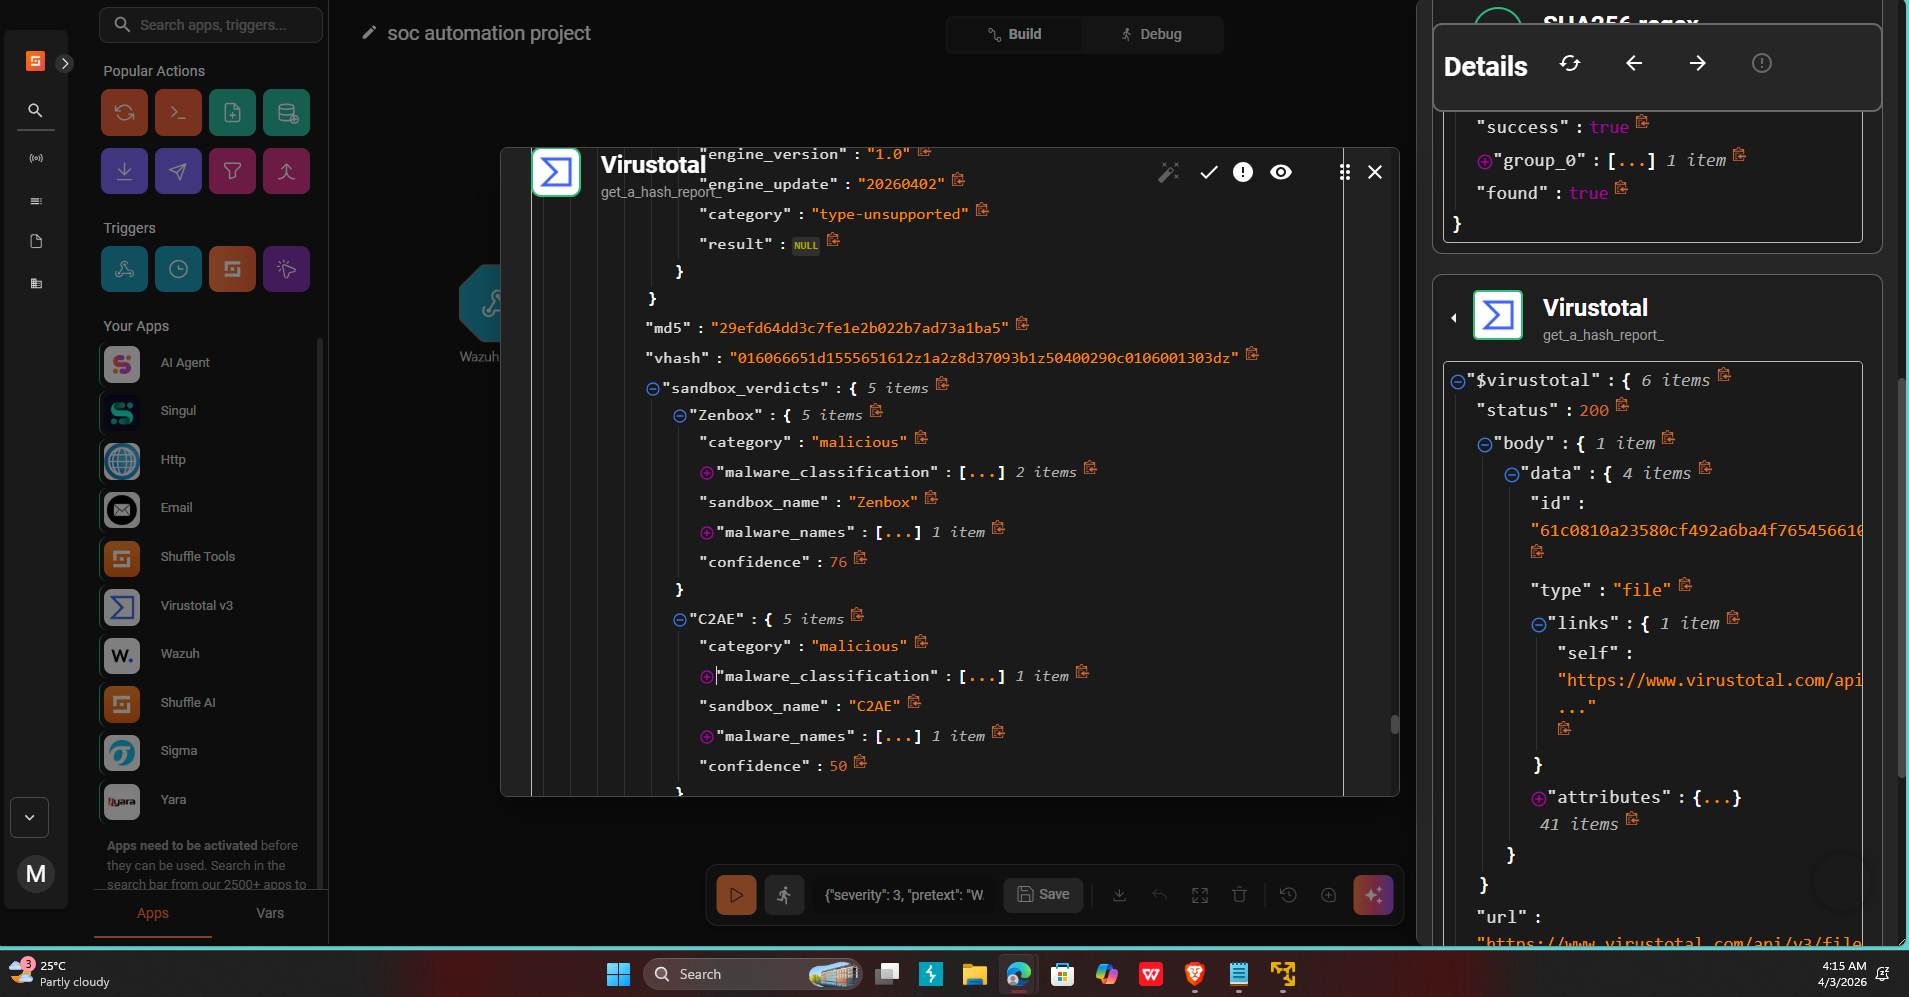Image resolution: width=1909 pixels, height=997 pixels.
Task: Collapse the sandbox_verdicts JSON node
Action: 653,389
